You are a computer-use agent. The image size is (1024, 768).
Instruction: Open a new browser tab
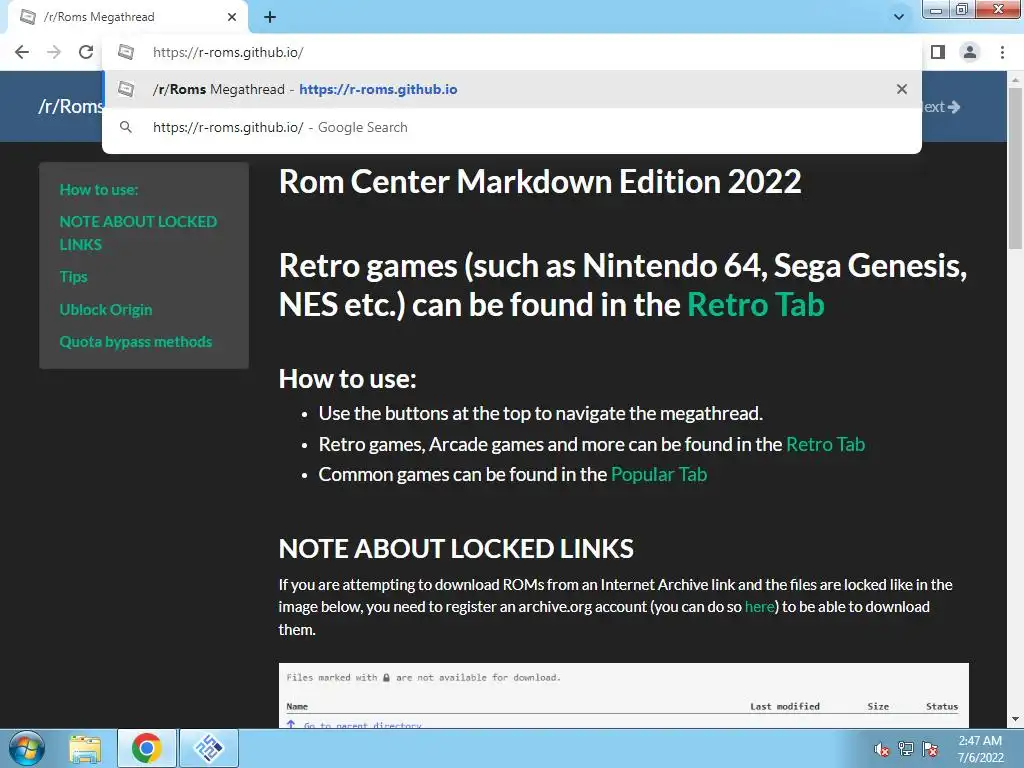(270, 18)
